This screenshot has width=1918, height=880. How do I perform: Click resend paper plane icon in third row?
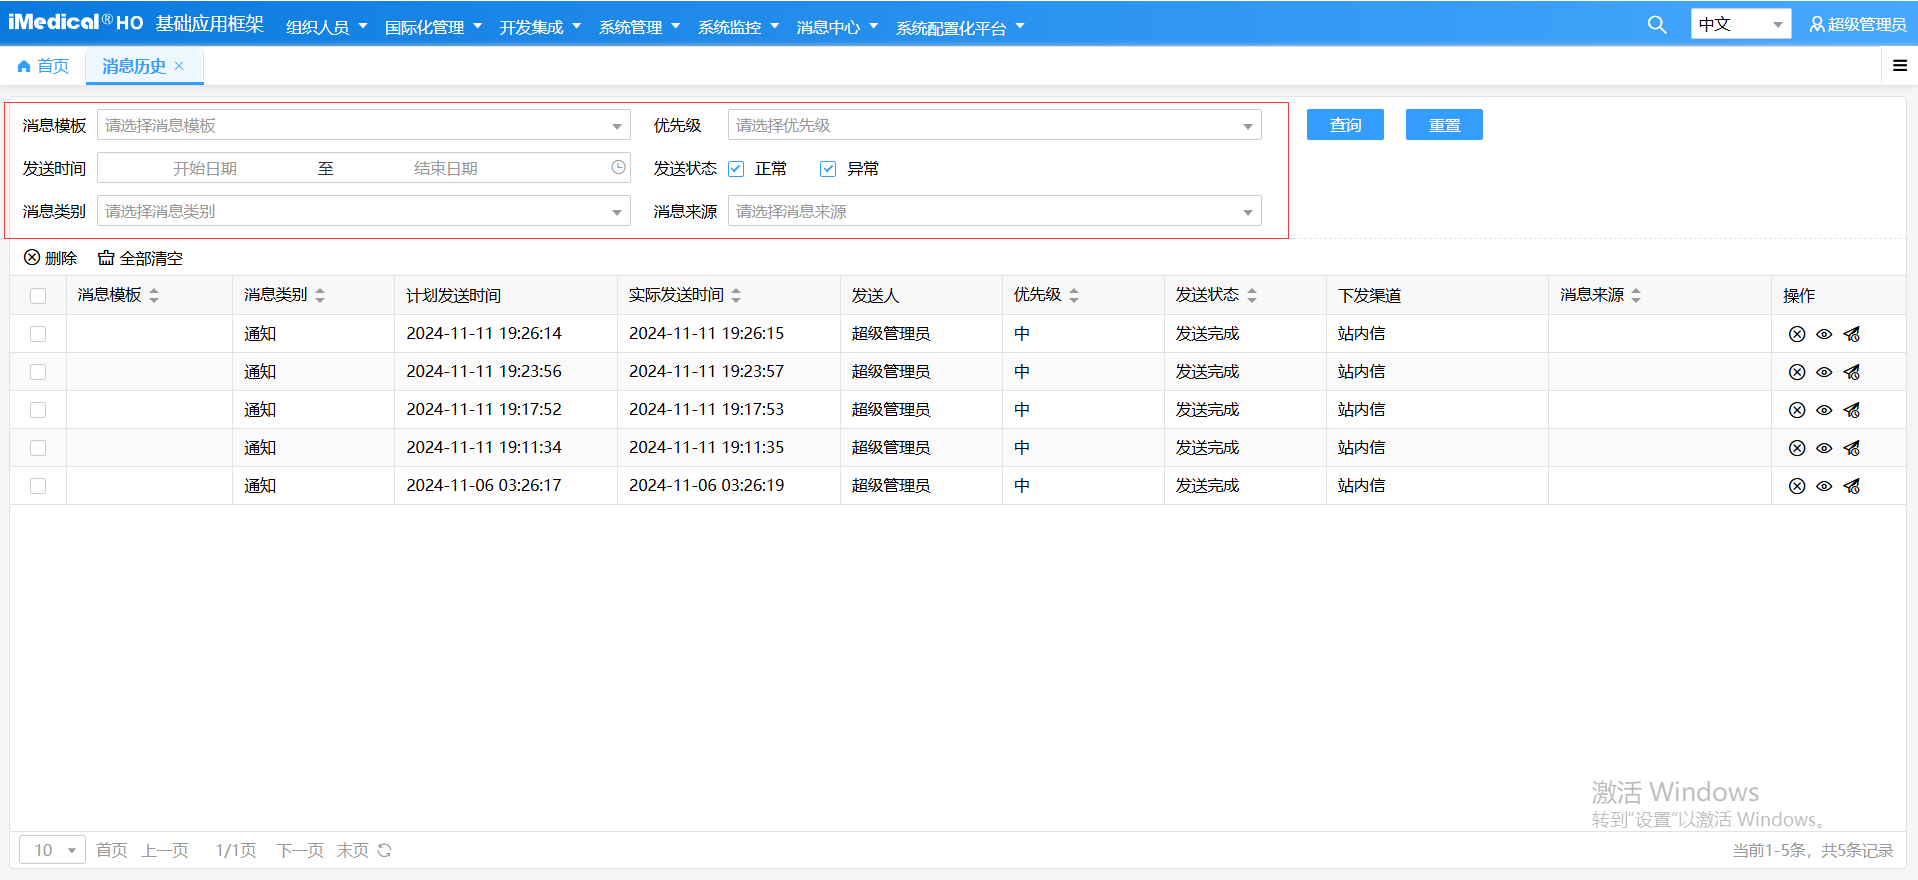(x=1852, y=410)
